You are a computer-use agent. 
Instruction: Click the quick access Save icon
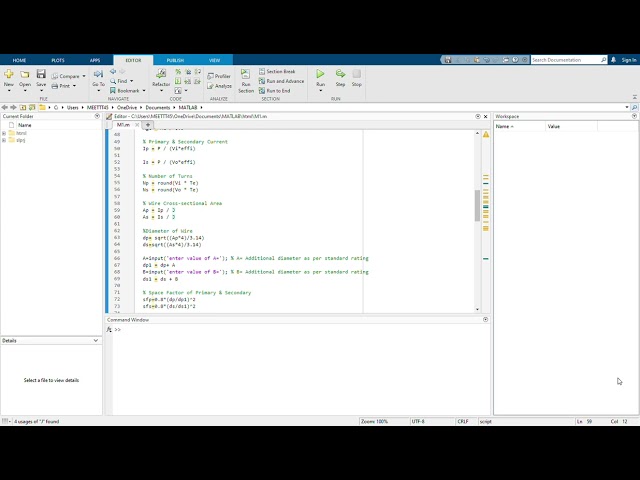click(x=448, y=60)
